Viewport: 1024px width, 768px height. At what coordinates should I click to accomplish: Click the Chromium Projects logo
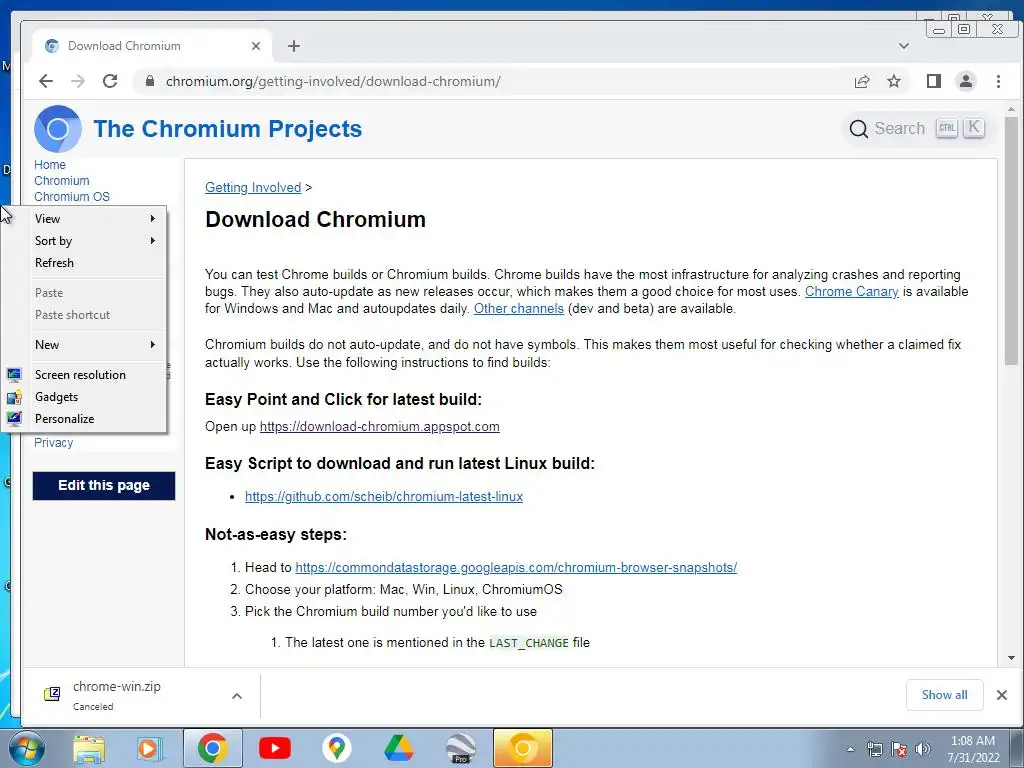tap(57, 129)
